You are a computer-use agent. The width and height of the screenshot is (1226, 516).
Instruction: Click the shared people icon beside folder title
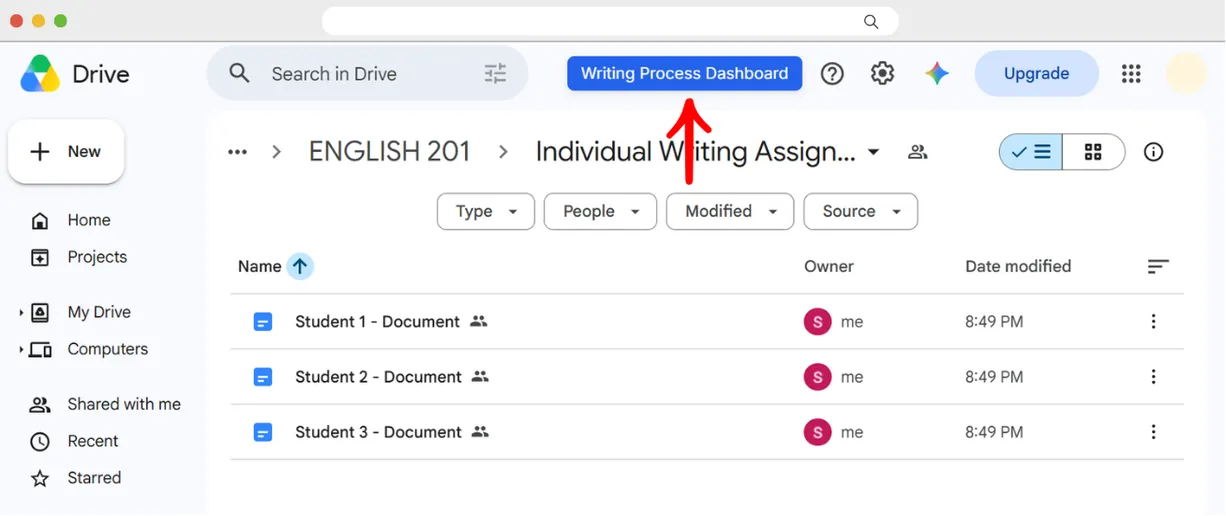(x=917, y=152)
